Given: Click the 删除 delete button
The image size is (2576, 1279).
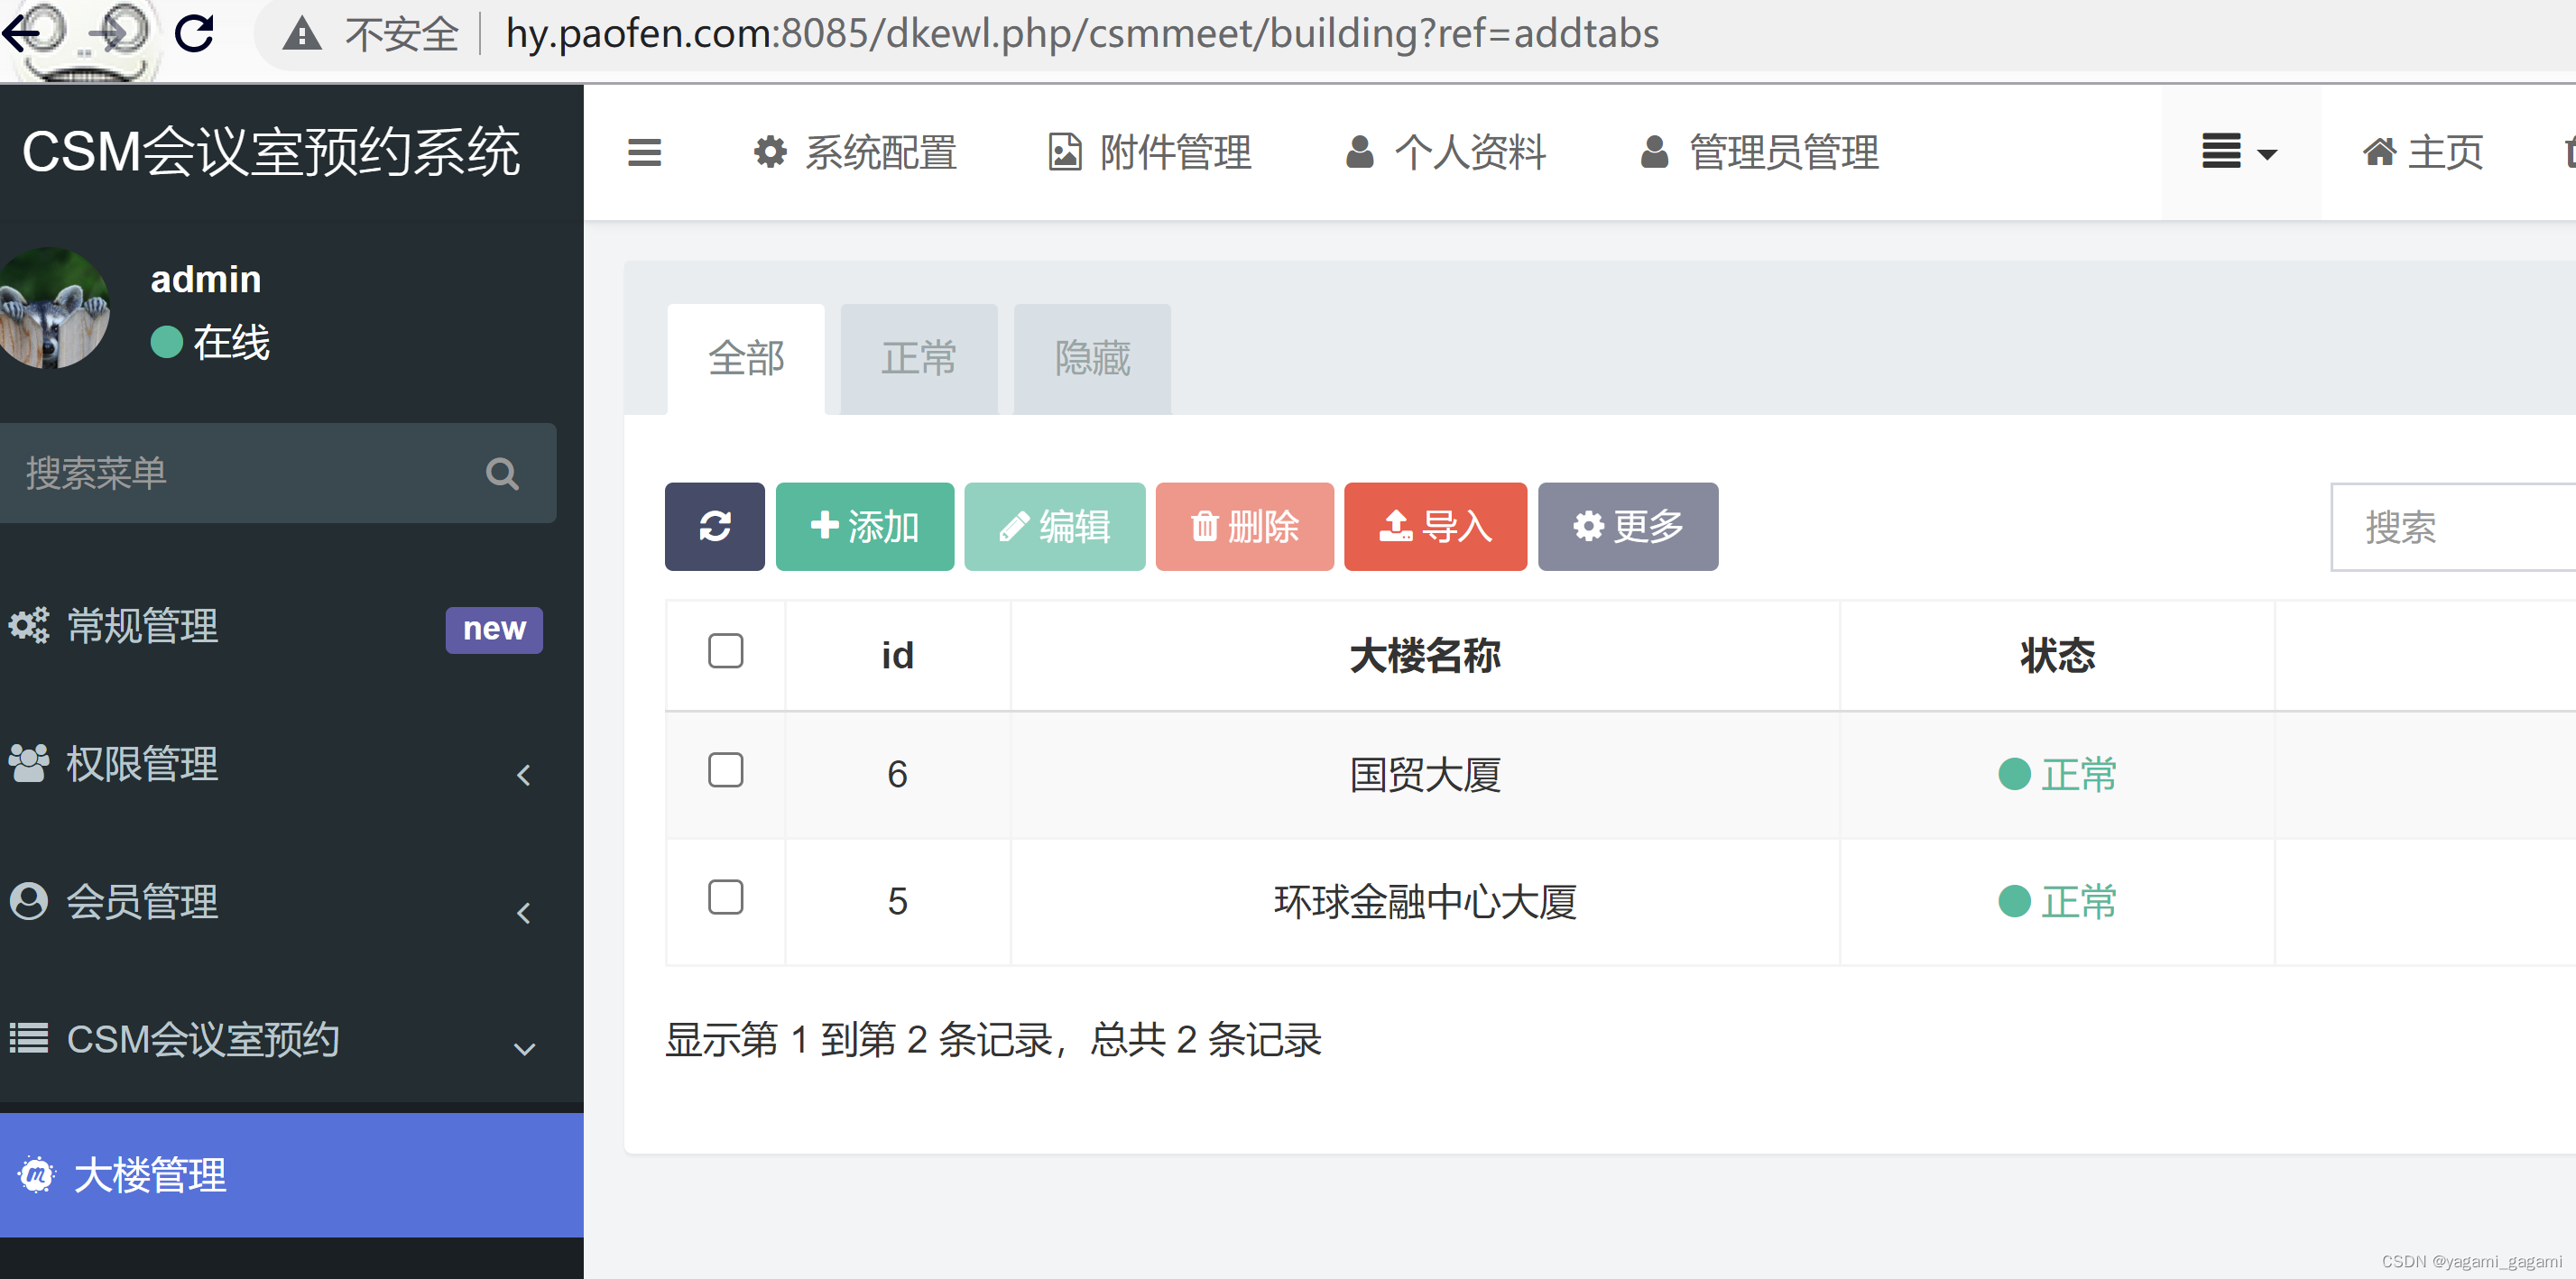Looking at the screenshot, I should 1245,527.
